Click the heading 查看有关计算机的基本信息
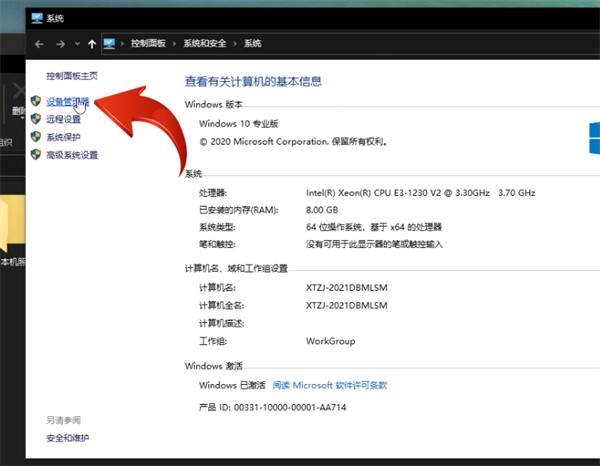This screenshot has height=466, width=600. [253, 81]
